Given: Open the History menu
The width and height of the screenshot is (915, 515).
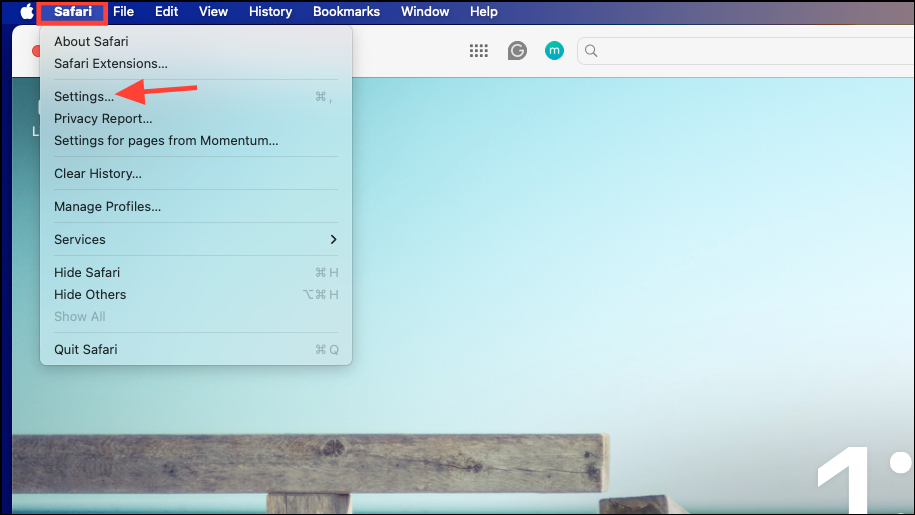Looking at the screenshot, I should tap(270, 12).
